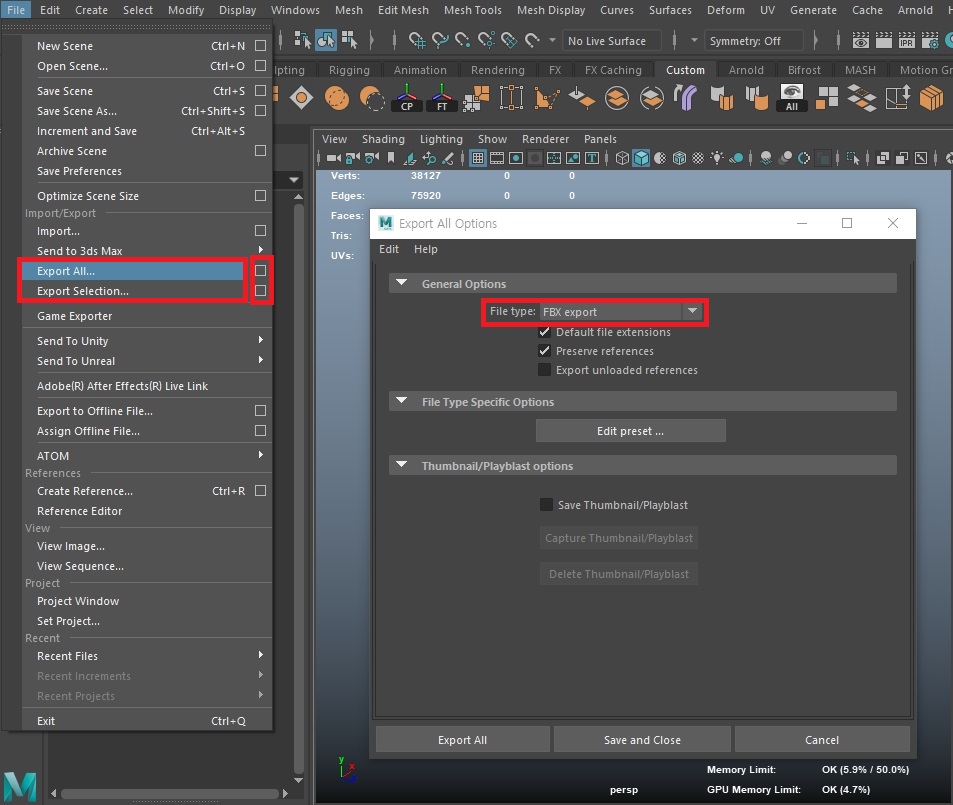Enable Snap to points magnet icon

tap(463, 40)
